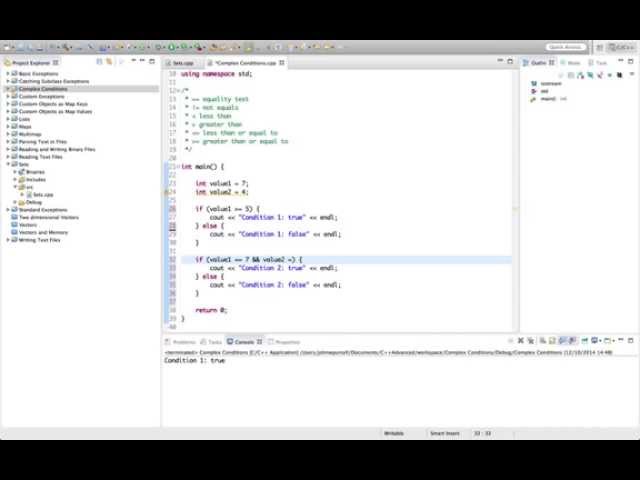
Task: Toggle show console when standard out changes
Action: coord(562,340)
